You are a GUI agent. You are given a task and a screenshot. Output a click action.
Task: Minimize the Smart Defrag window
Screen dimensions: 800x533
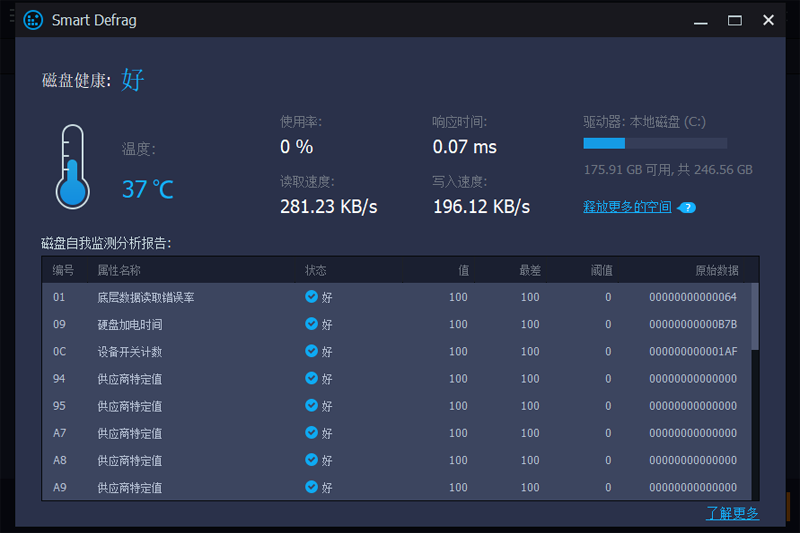click(x=701, y=20)
